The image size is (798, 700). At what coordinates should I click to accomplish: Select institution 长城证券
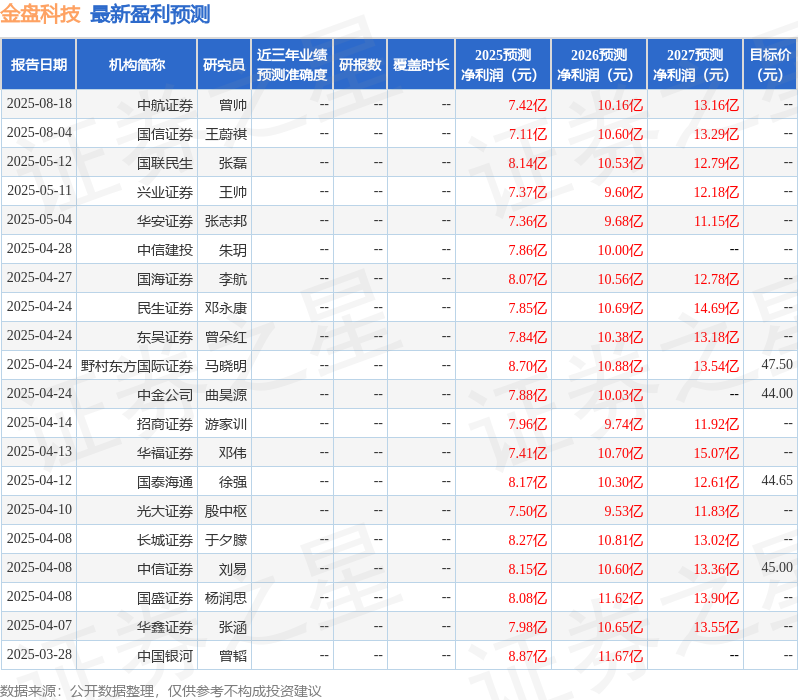165,541
